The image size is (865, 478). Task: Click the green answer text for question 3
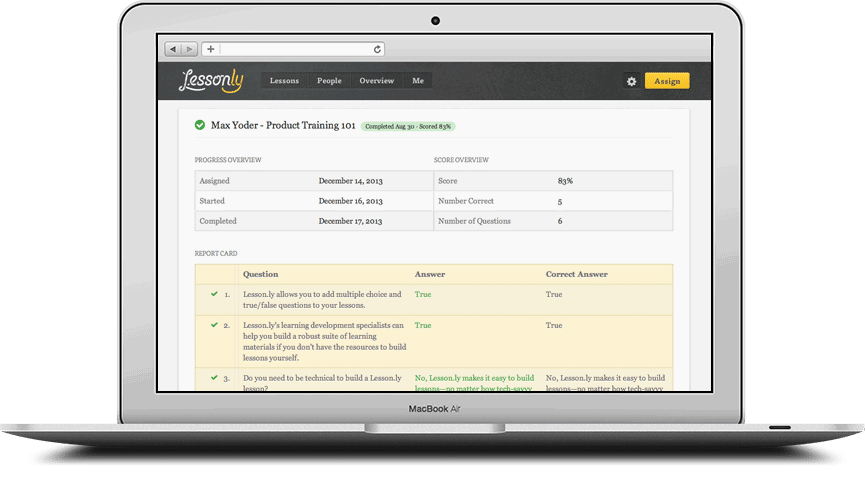(x=474, y=383)
